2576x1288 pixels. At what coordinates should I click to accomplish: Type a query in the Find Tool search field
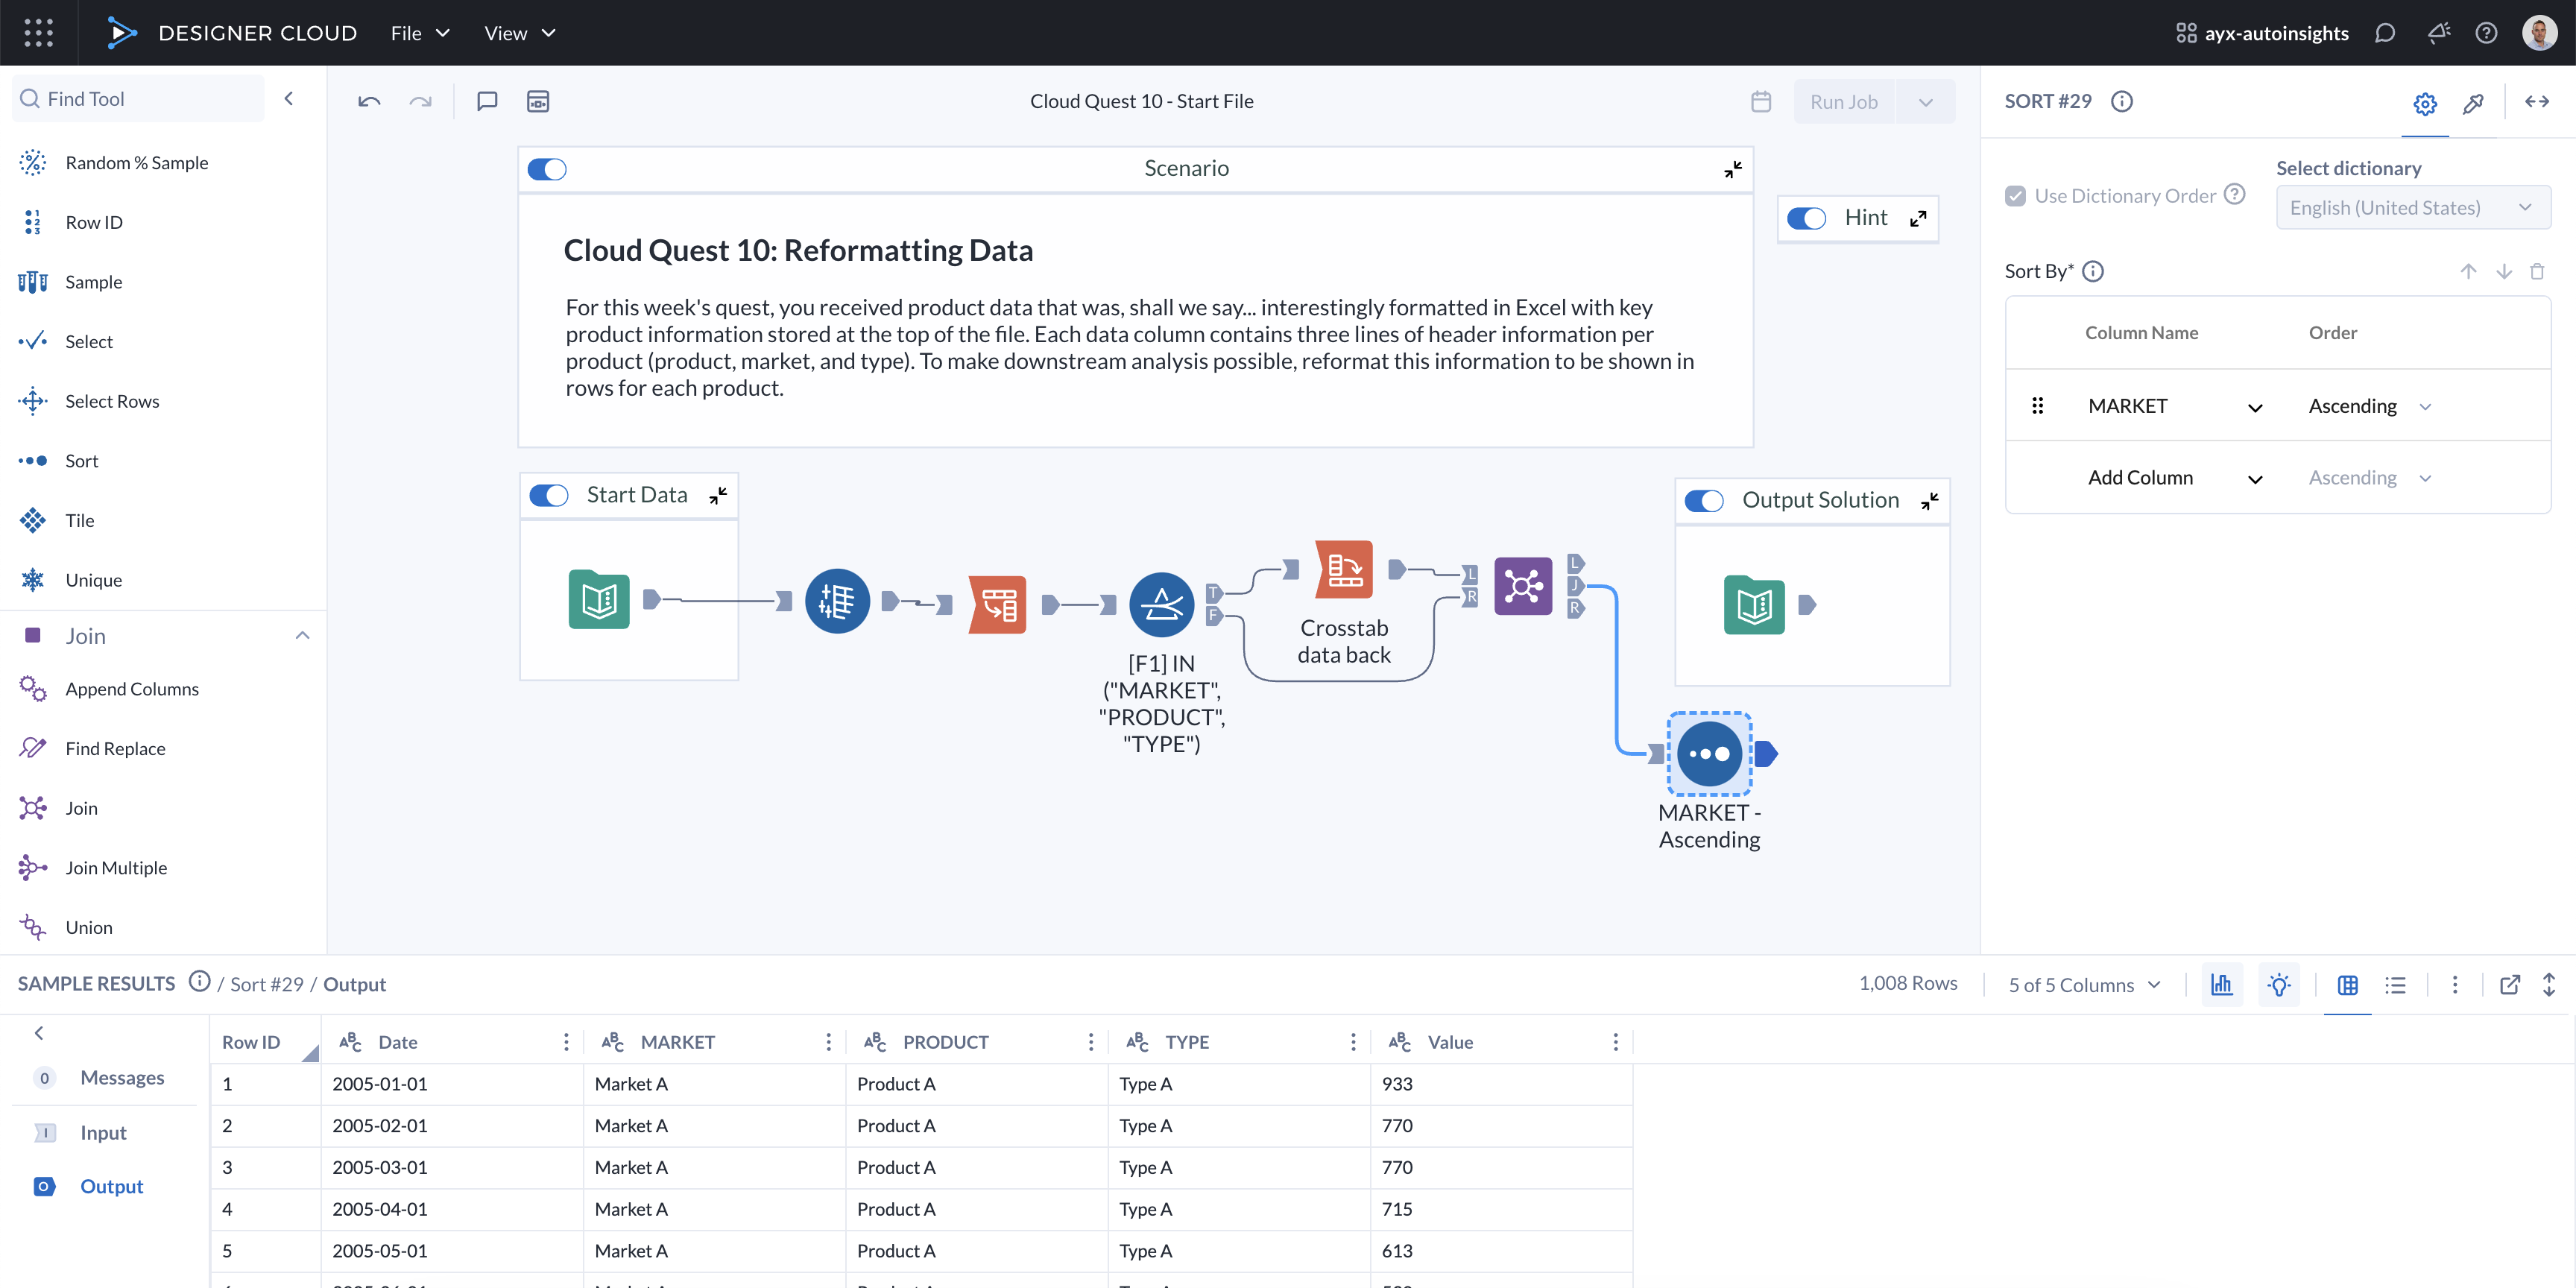tap(140, 98)
